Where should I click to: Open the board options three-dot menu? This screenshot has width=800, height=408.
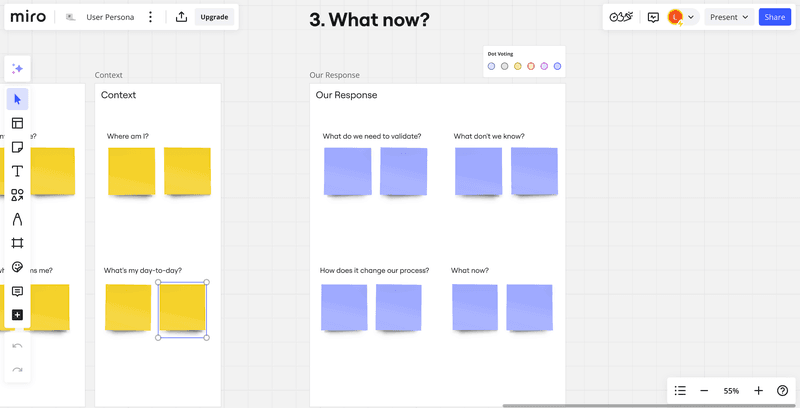[x=151, y=17]
